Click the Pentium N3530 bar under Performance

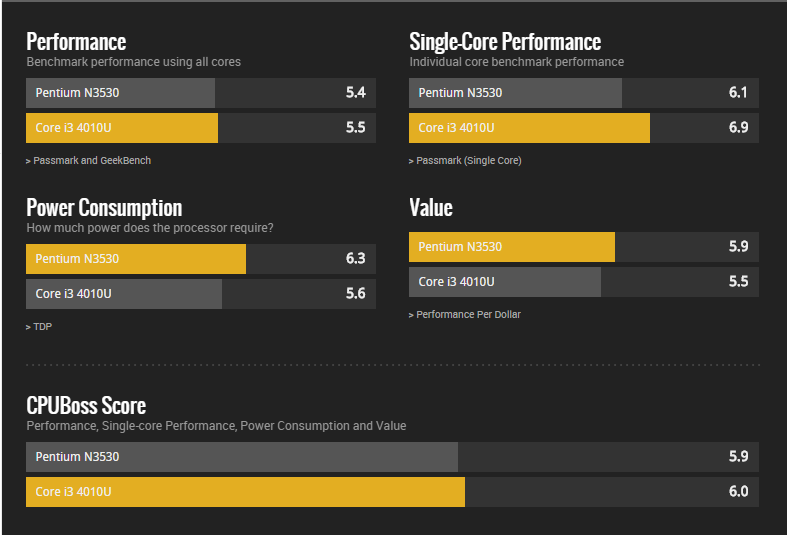pos(200,93)
